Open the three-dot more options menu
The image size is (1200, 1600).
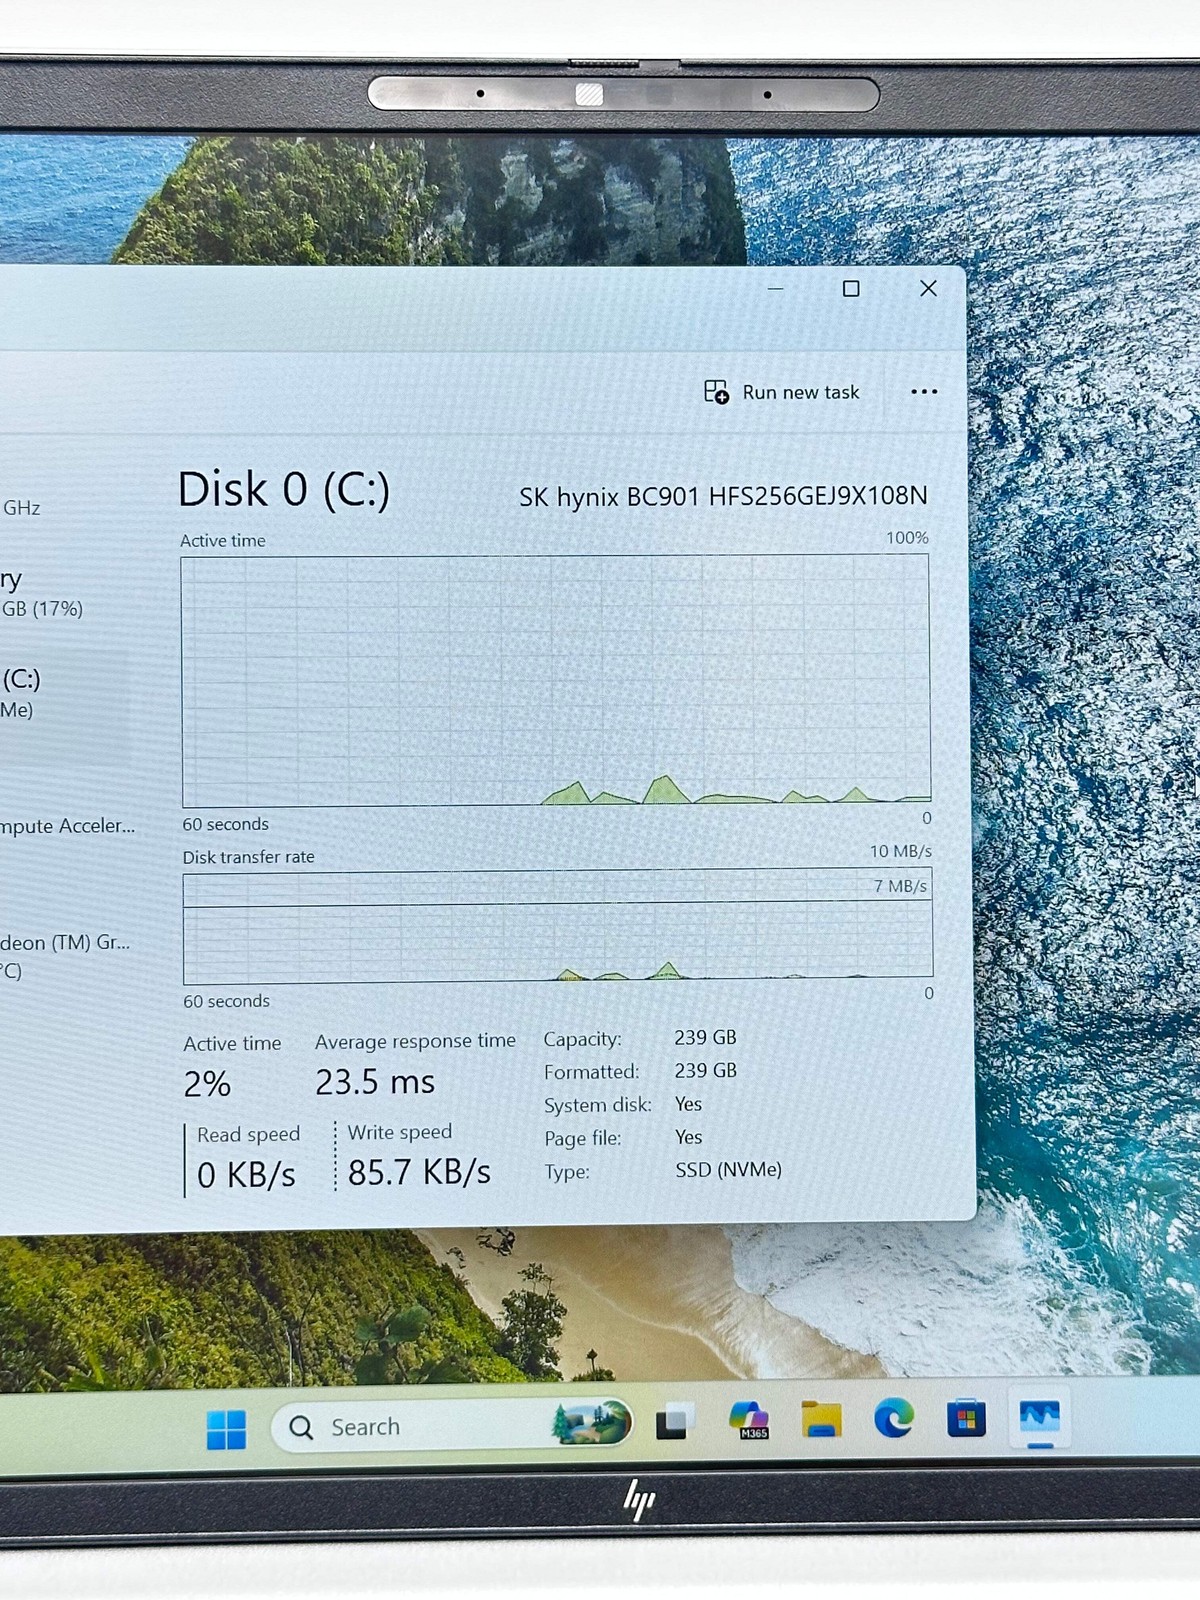coord(924,391)
